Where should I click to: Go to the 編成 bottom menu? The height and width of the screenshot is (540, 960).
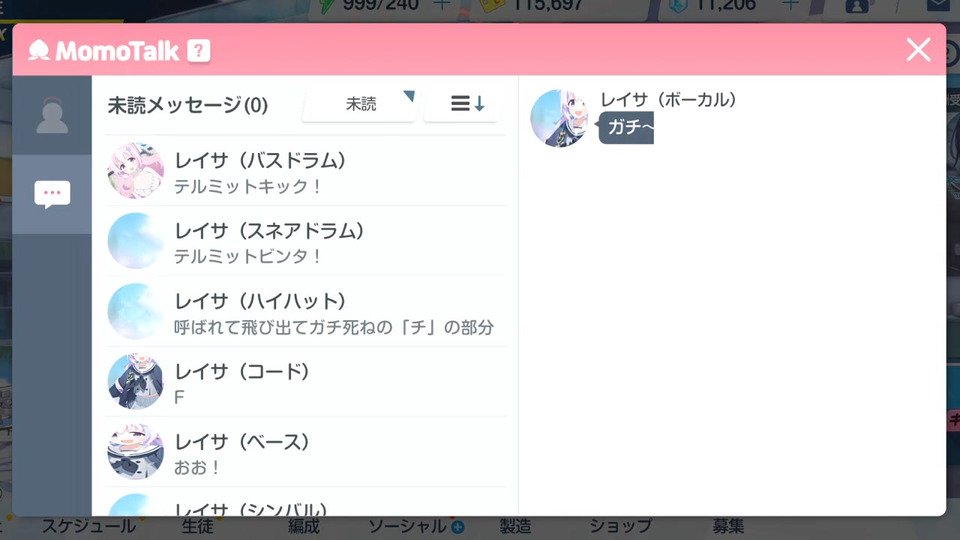[304, 527]
